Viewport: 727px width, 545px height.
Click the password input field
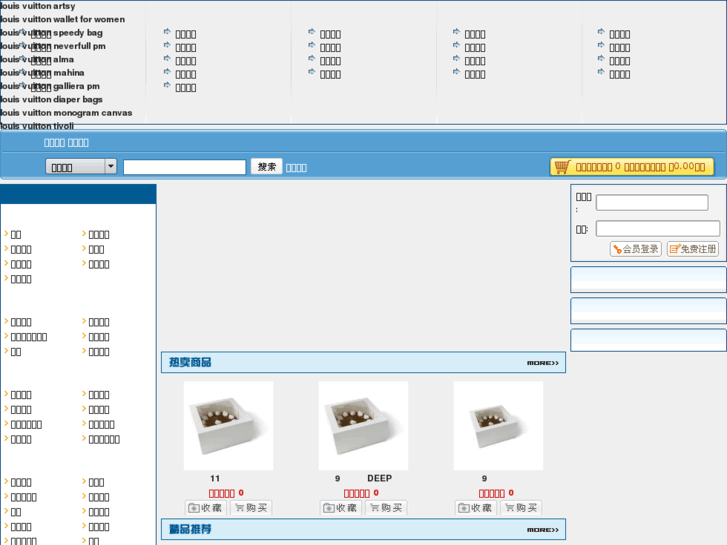click(x=657, y=229)
